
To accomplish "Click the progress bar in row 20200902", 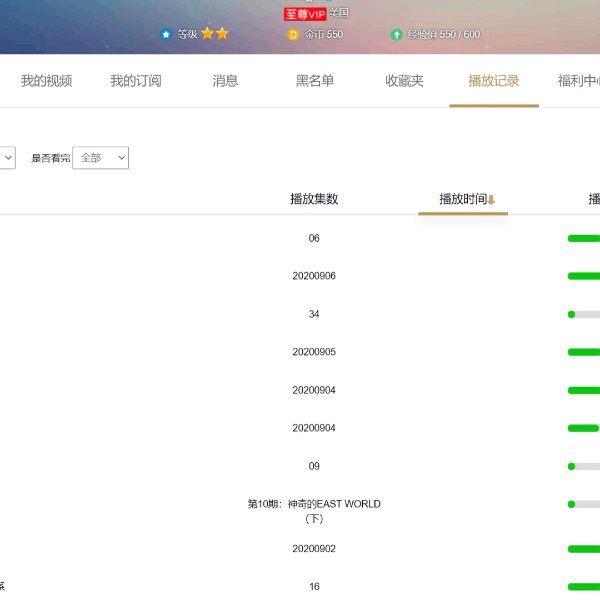I will [584, 549].
